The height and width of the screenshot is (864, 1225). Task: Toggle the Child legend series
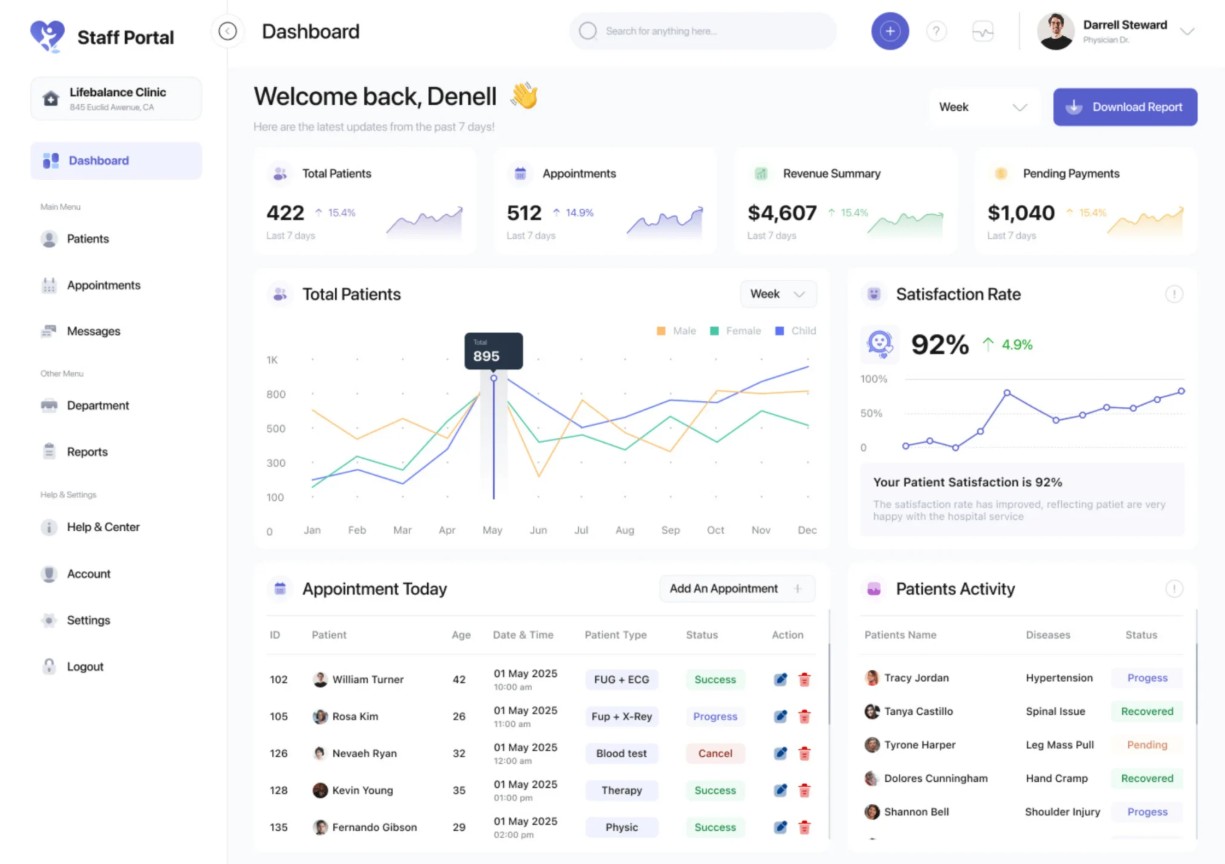click(795, 331)
